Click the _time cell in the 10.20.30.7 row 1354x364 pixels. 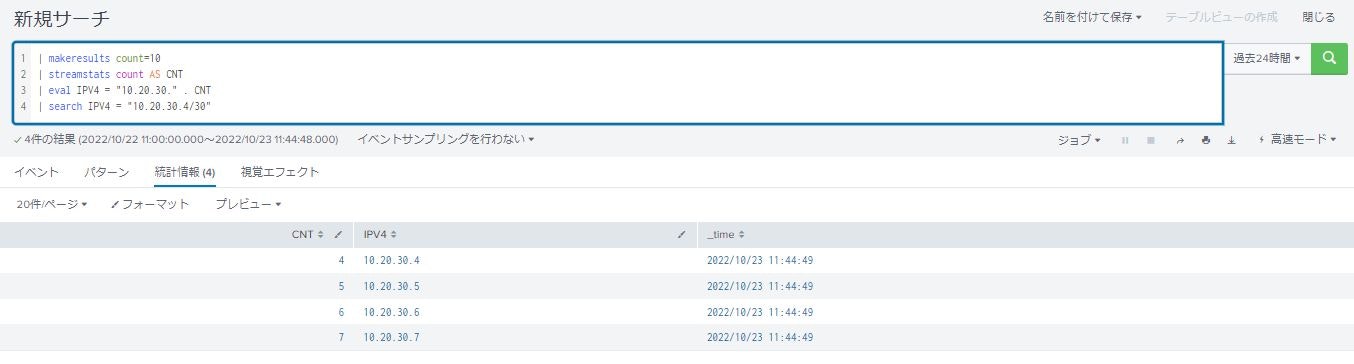click(x=760, y=337)
